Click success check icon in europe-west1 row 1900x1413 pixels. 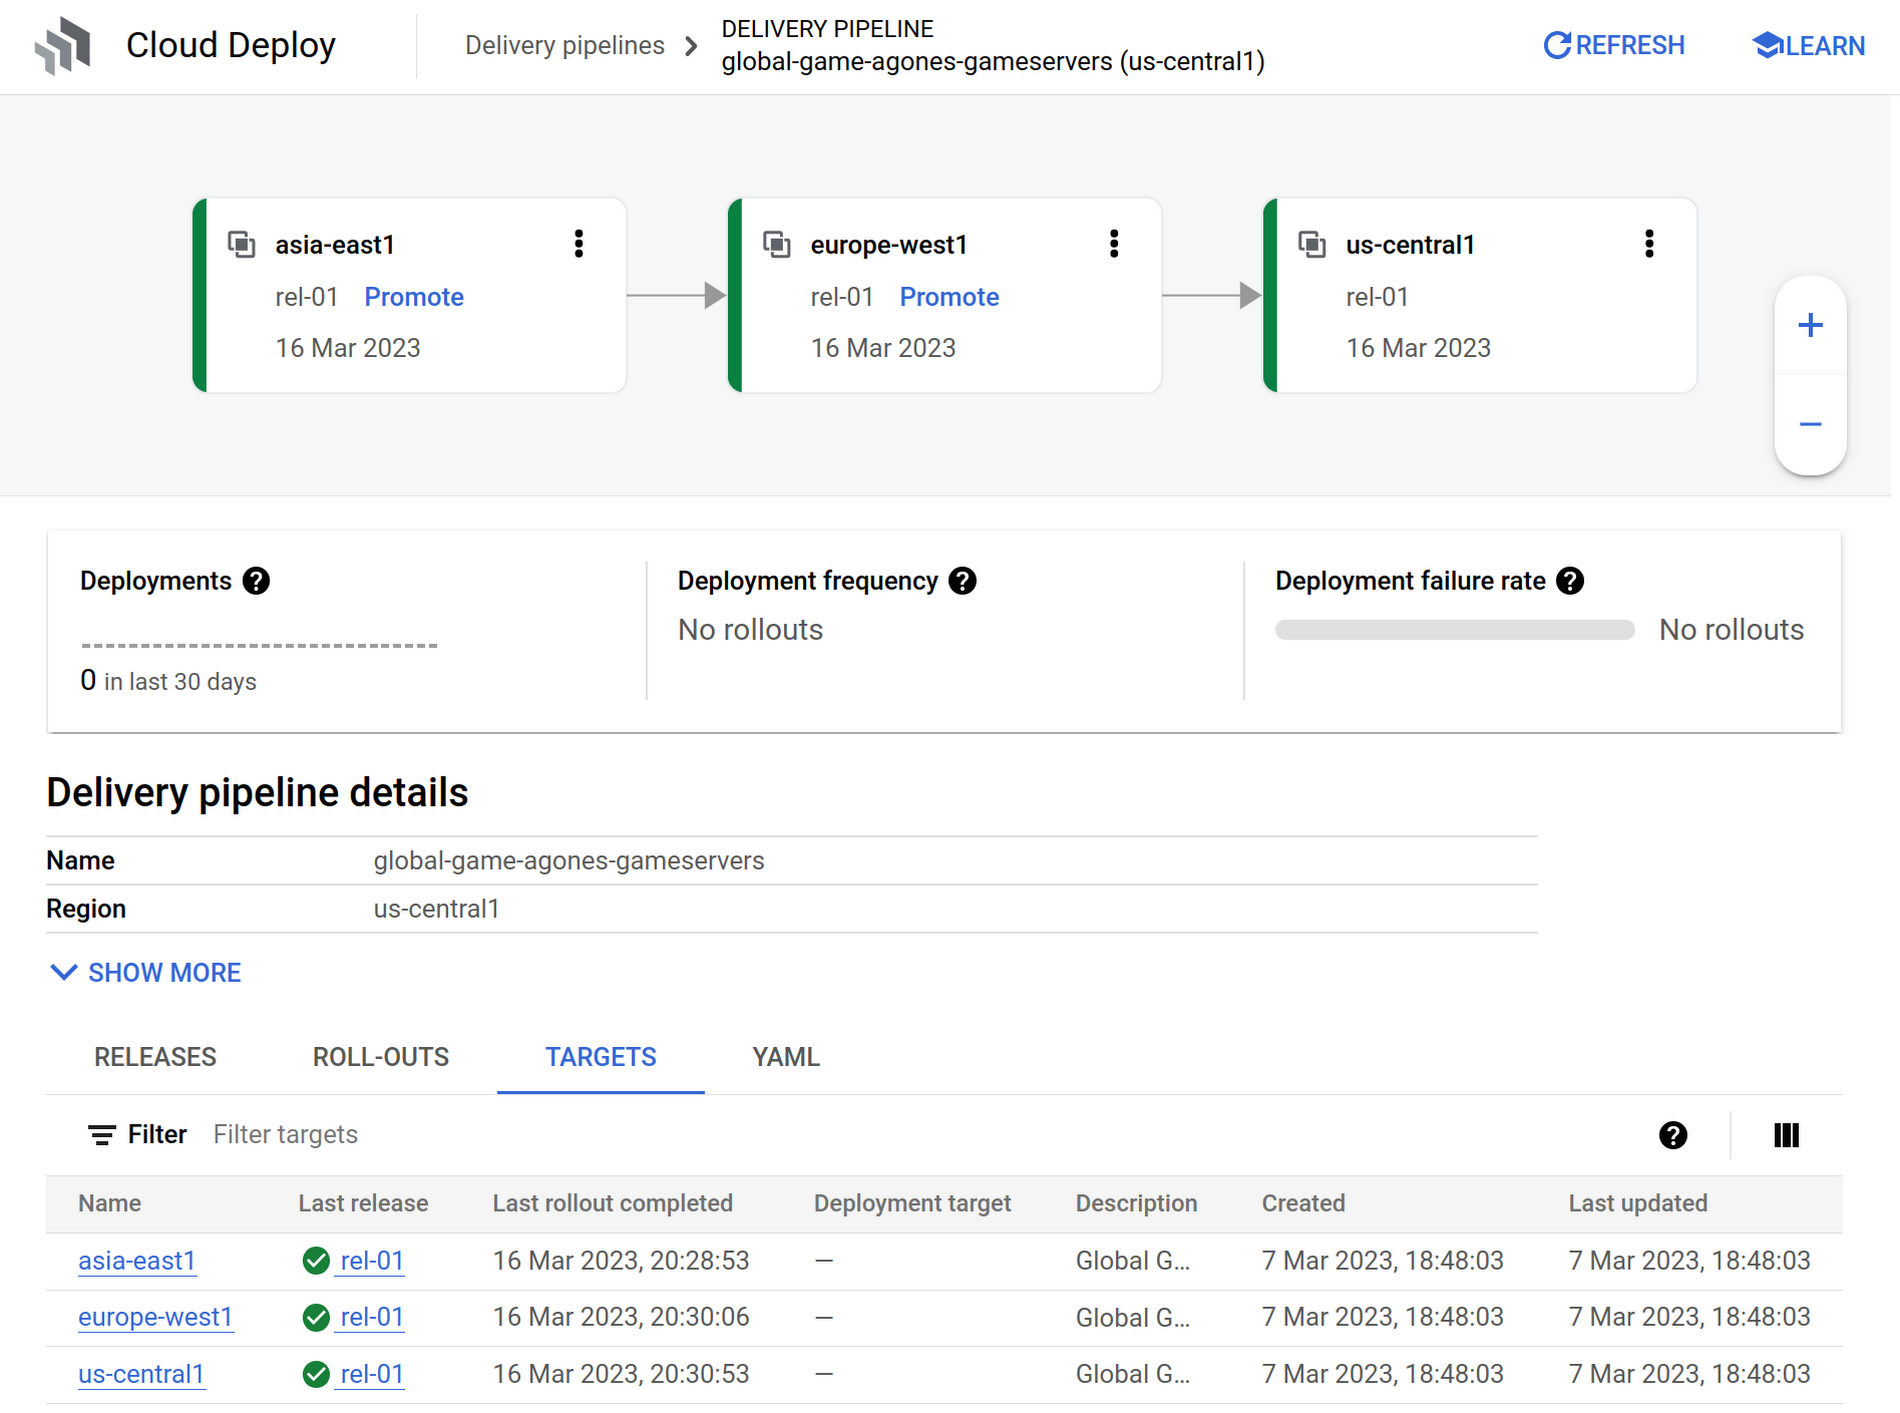coord(316,1318)
